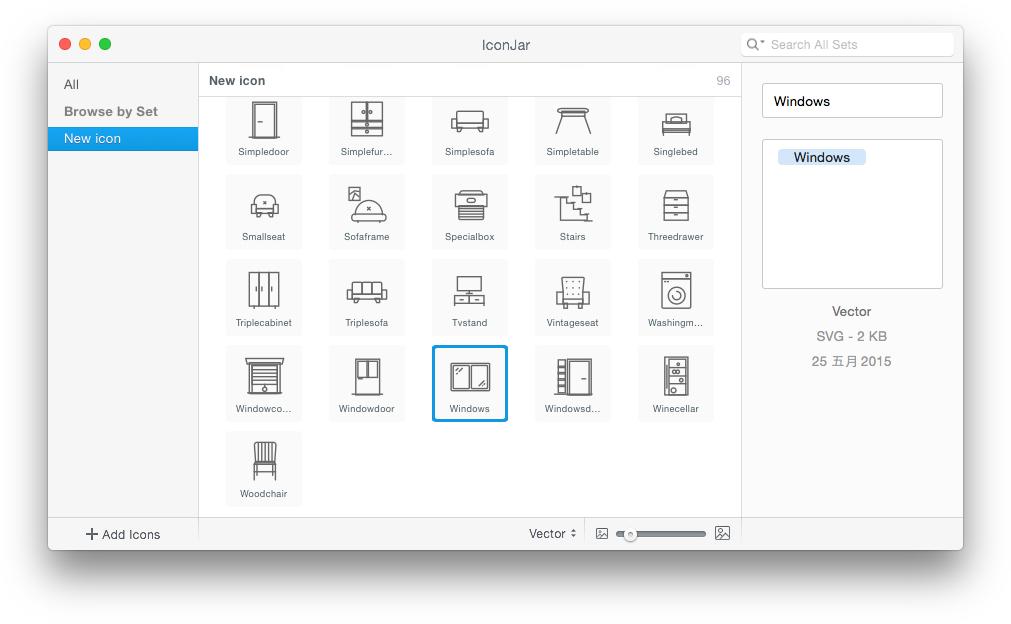This screenshot has height=624, width=1011.
Task: Expand the Browse by Set section
Action: [111, 111]
